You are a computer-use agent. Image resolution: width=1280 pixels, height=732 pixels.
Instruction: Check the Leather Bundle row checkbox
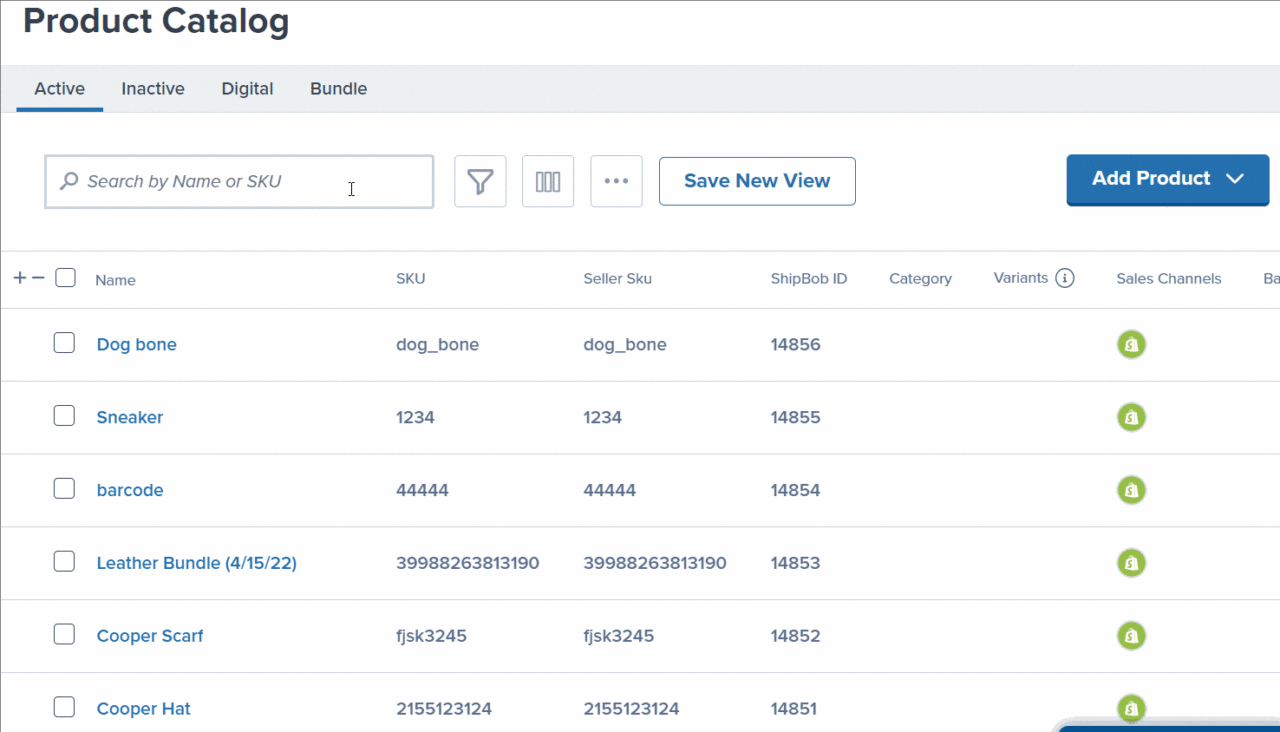pyautogui.click(x=64, y=561)
